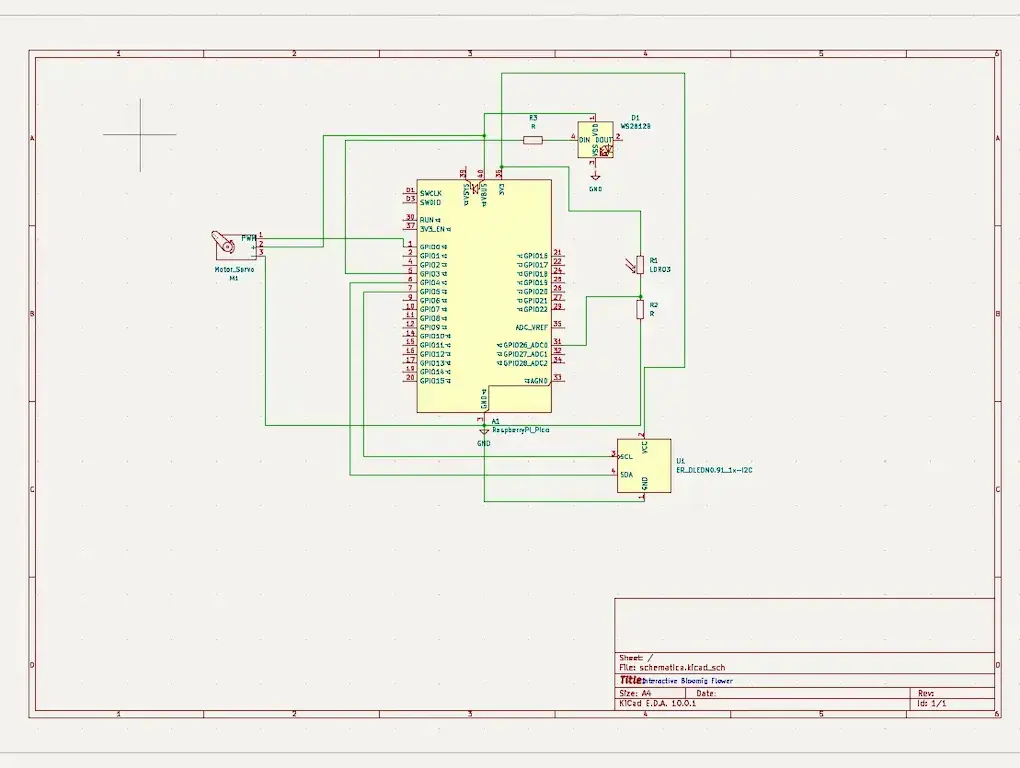Click the 'File: schematica.kicad_sch' title block text

pos(672,667)
